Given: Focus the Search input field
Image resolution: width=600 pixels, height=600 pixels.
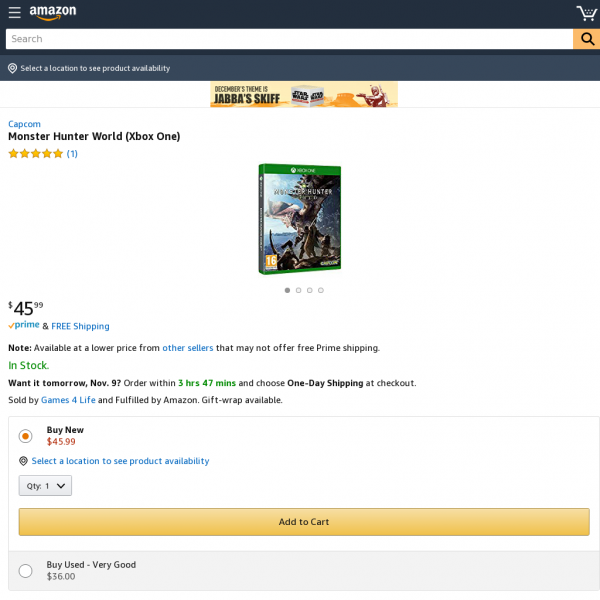Looking at the screenshot, I should pyautogui.click(x=289, y=39).
